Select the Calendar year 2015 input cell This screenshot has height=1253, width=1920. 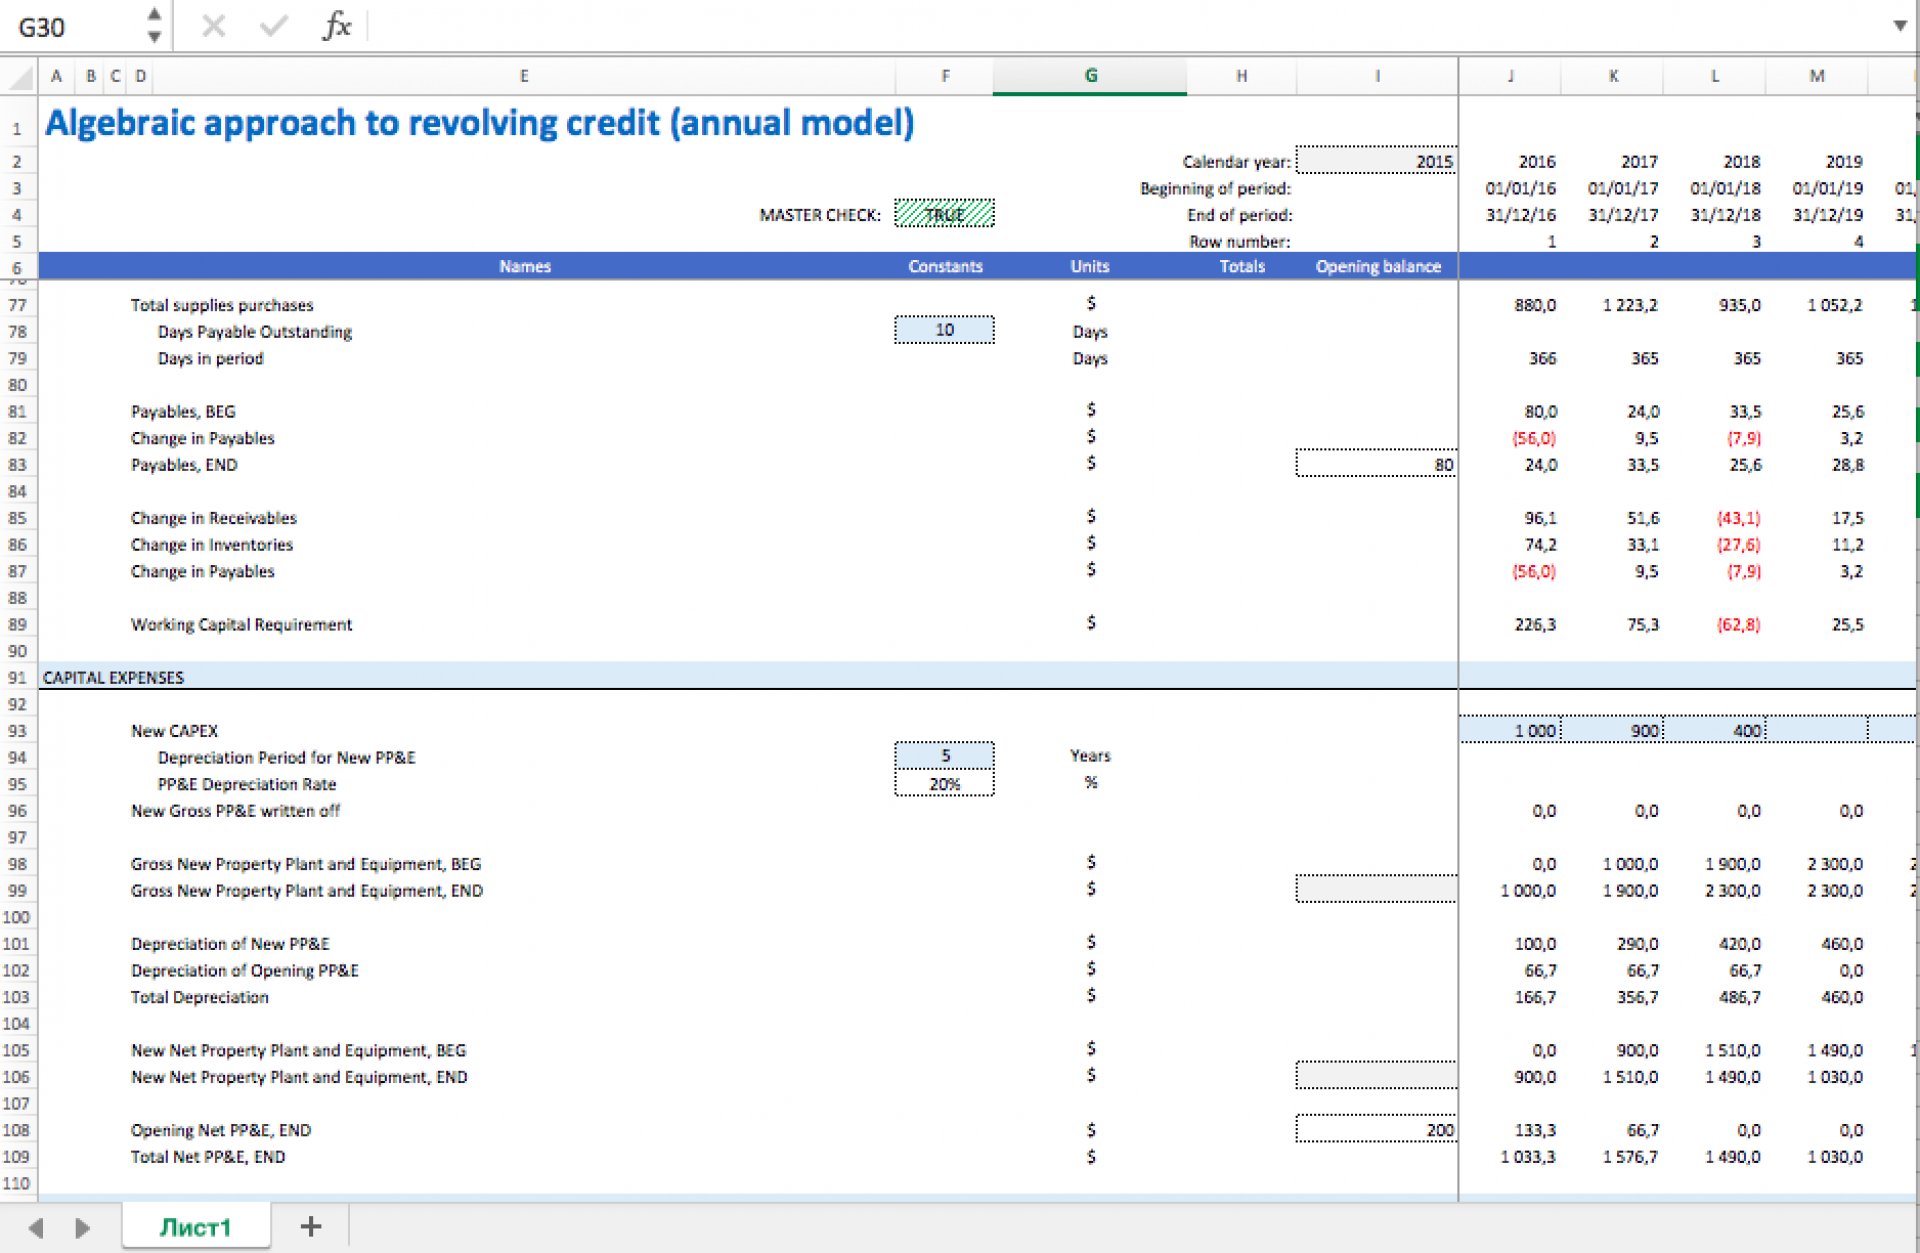pyautogui.click(x=1376, y=161)
